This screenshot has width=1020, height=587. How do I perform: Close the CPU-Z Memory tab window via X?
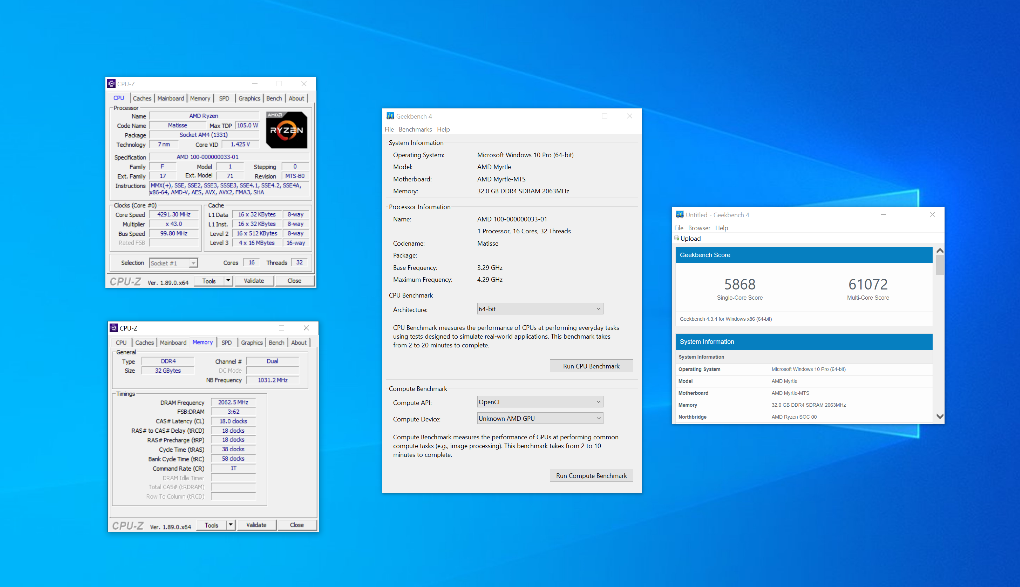coord(306,328)
